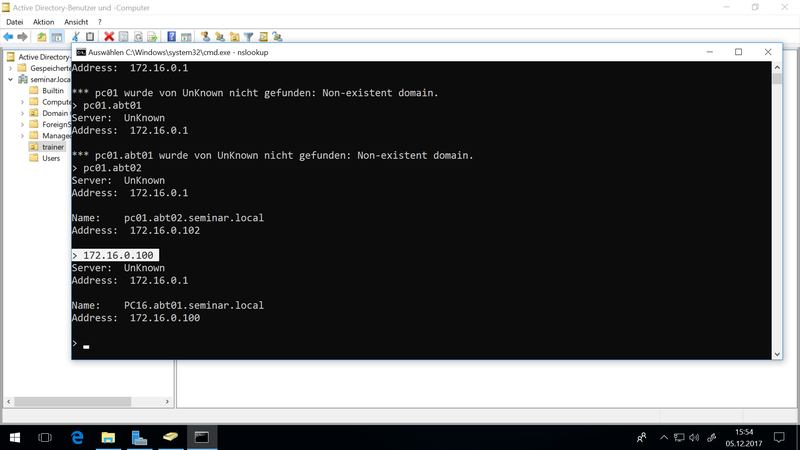Screen dimensions: 800x450
Task: Expand the Managed Service Accounts arrow
Action: click(22, 135)
